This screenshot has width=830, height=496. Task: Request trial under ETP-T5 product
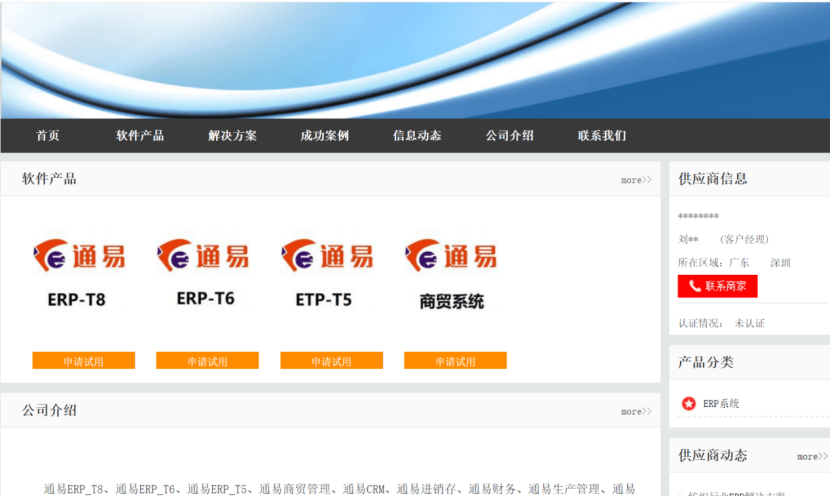click(331, 361)
